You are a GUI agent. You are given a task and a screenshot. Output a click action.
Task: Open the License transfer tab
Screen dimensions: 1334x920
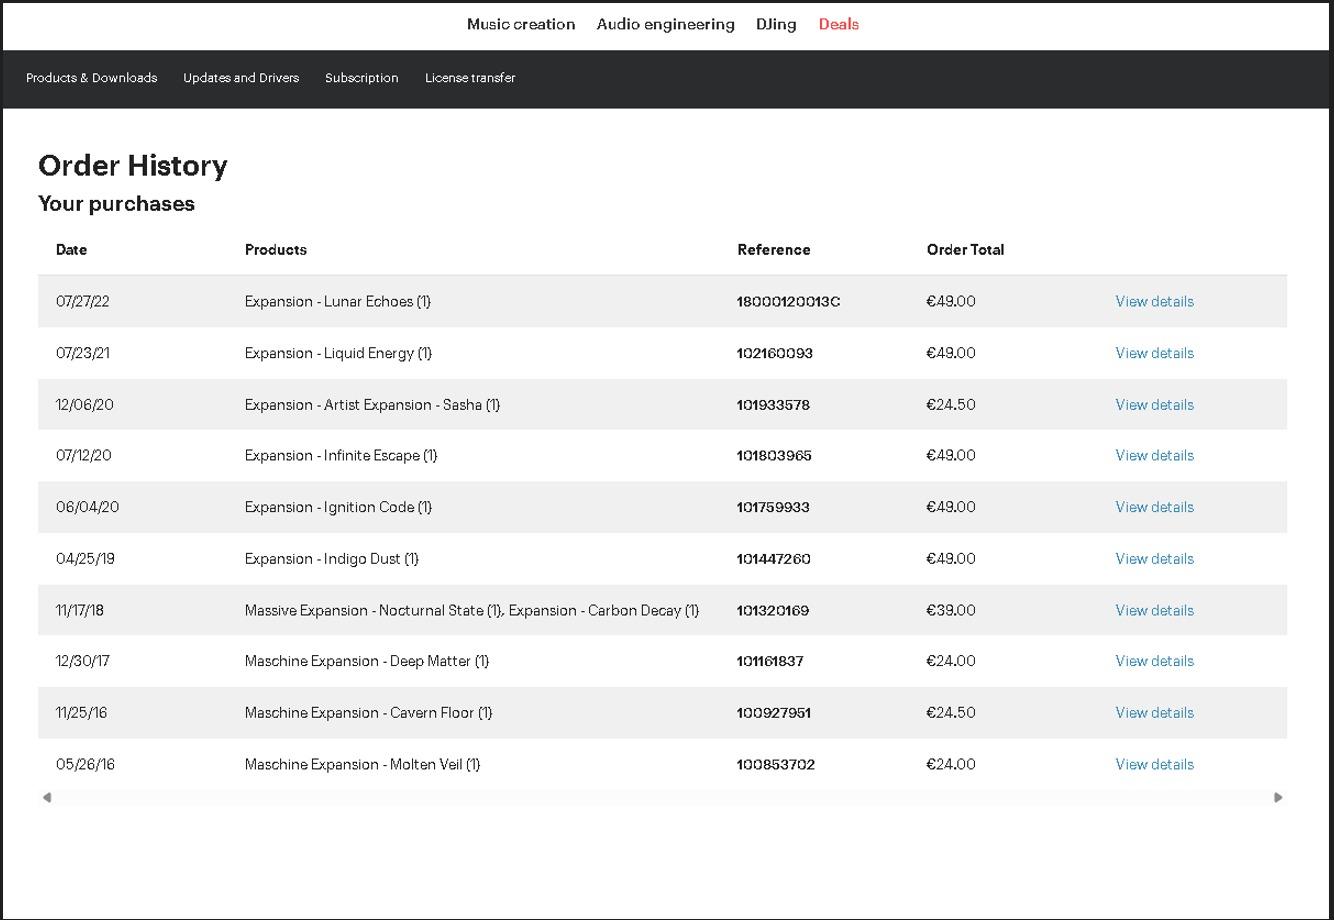pos(470,78)
